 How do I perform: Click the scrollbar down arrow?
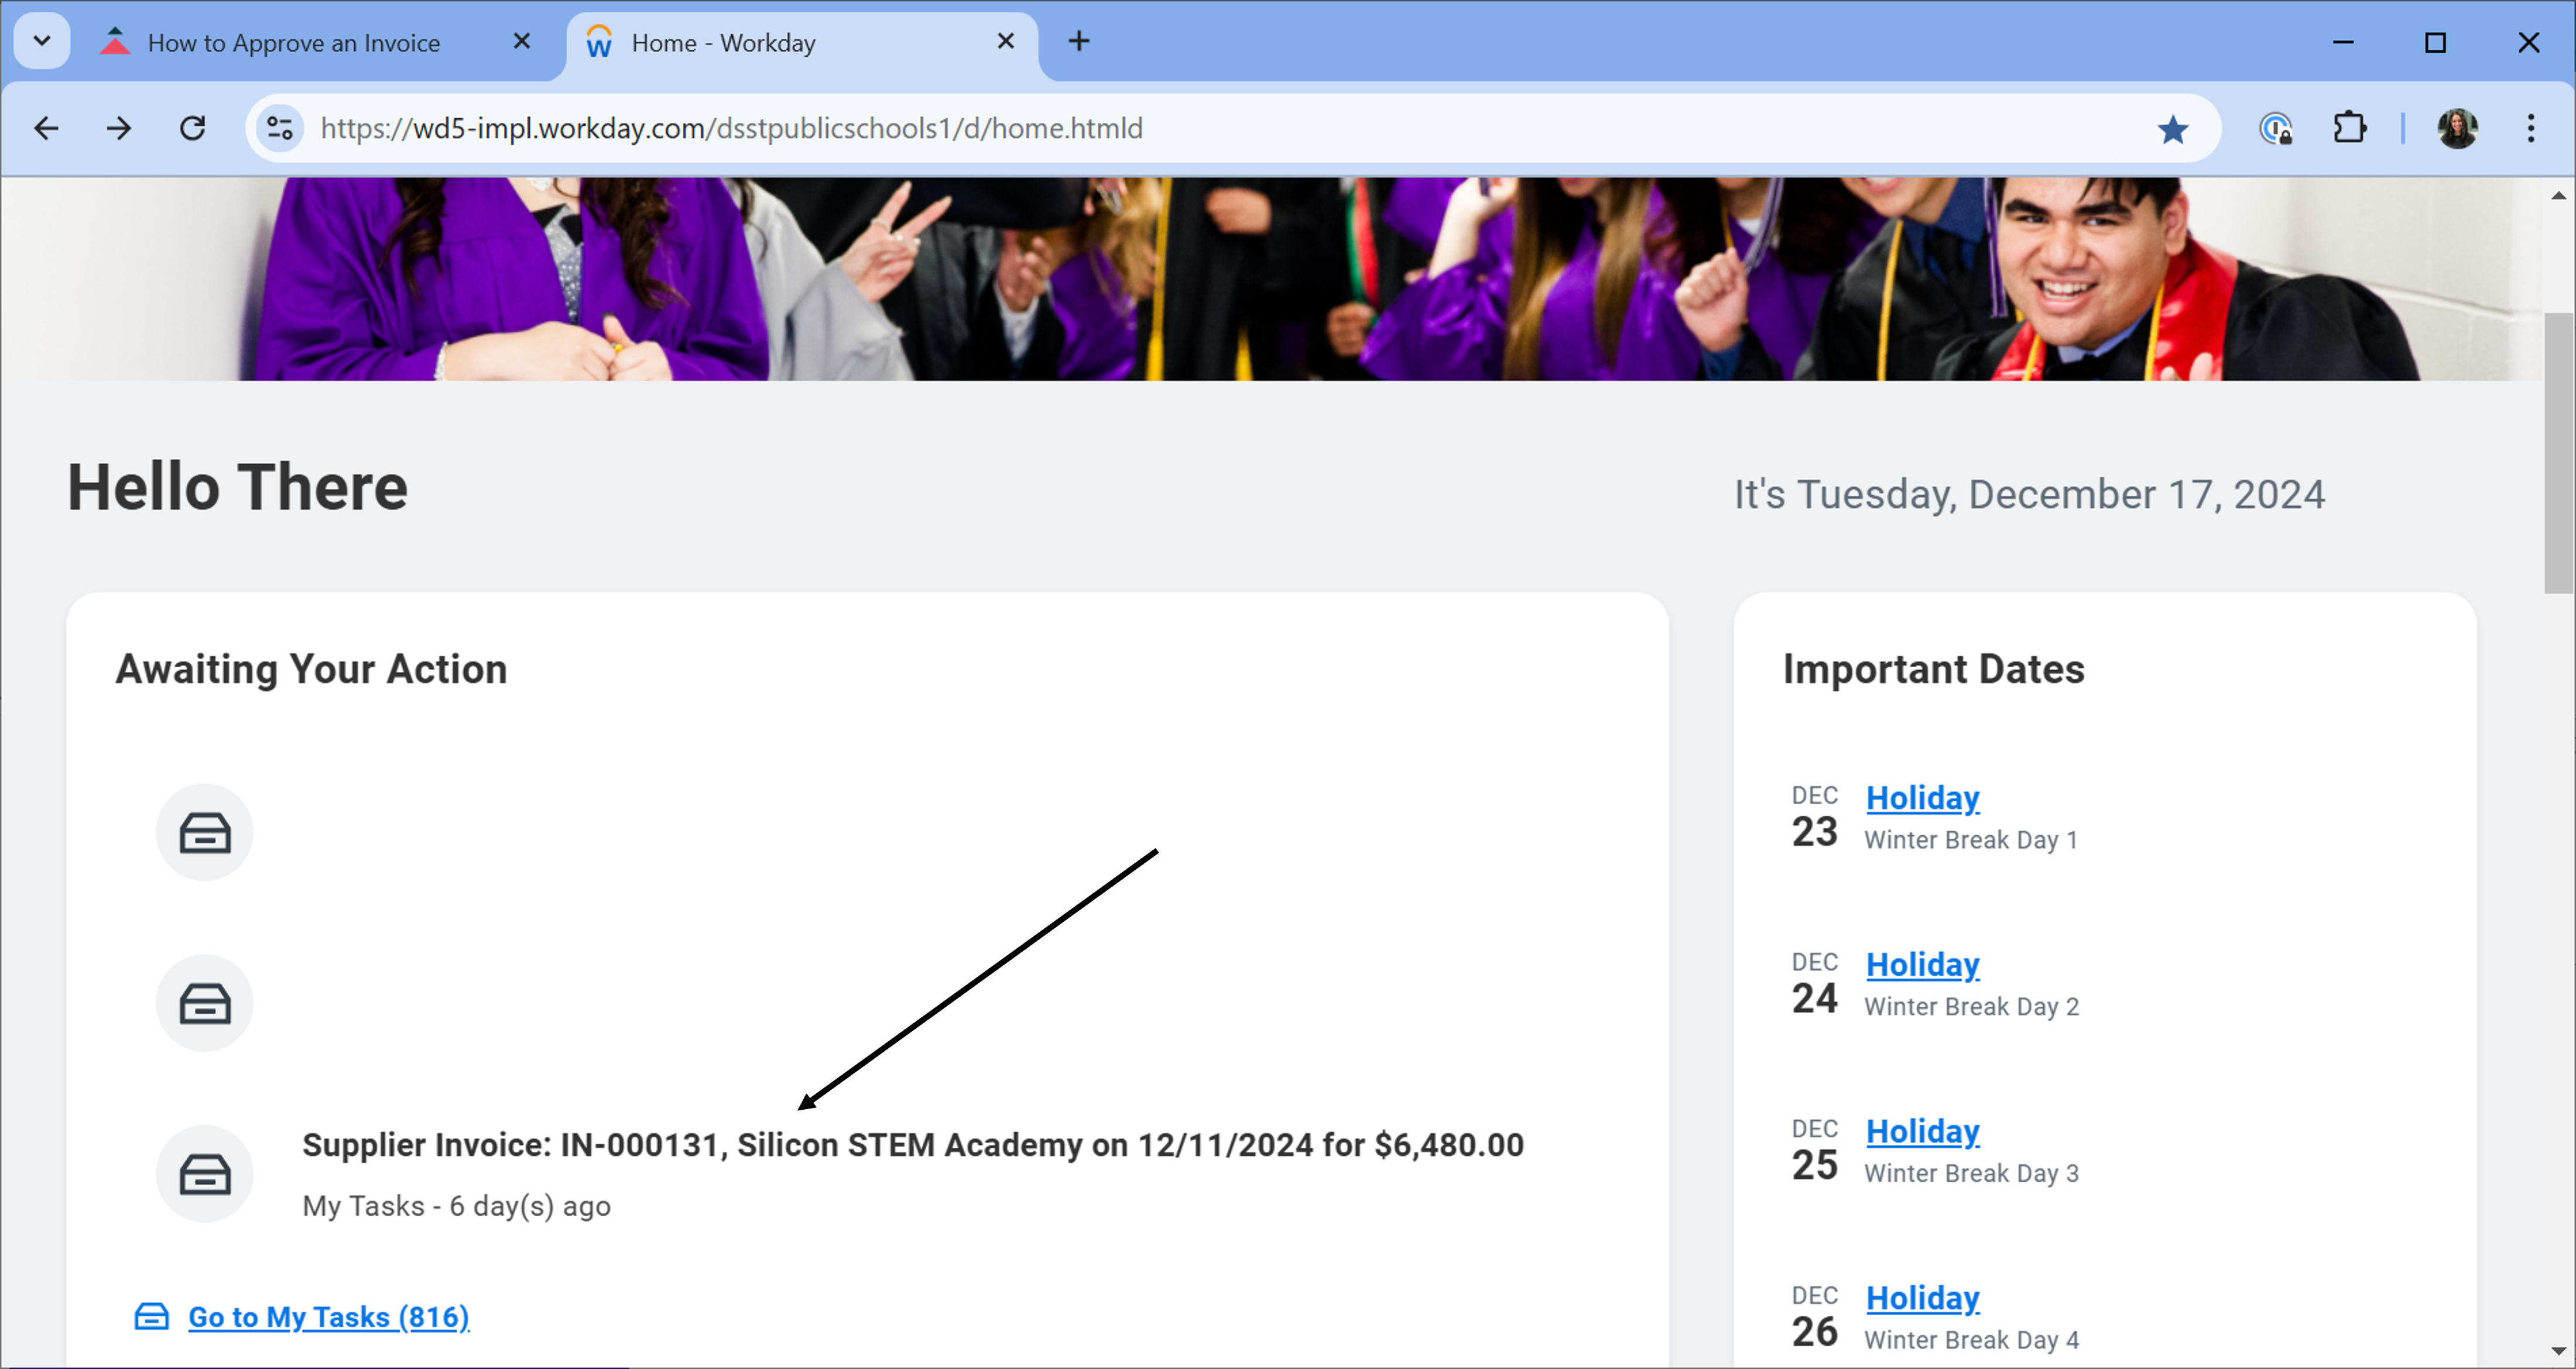(x=2559, y=1351)
